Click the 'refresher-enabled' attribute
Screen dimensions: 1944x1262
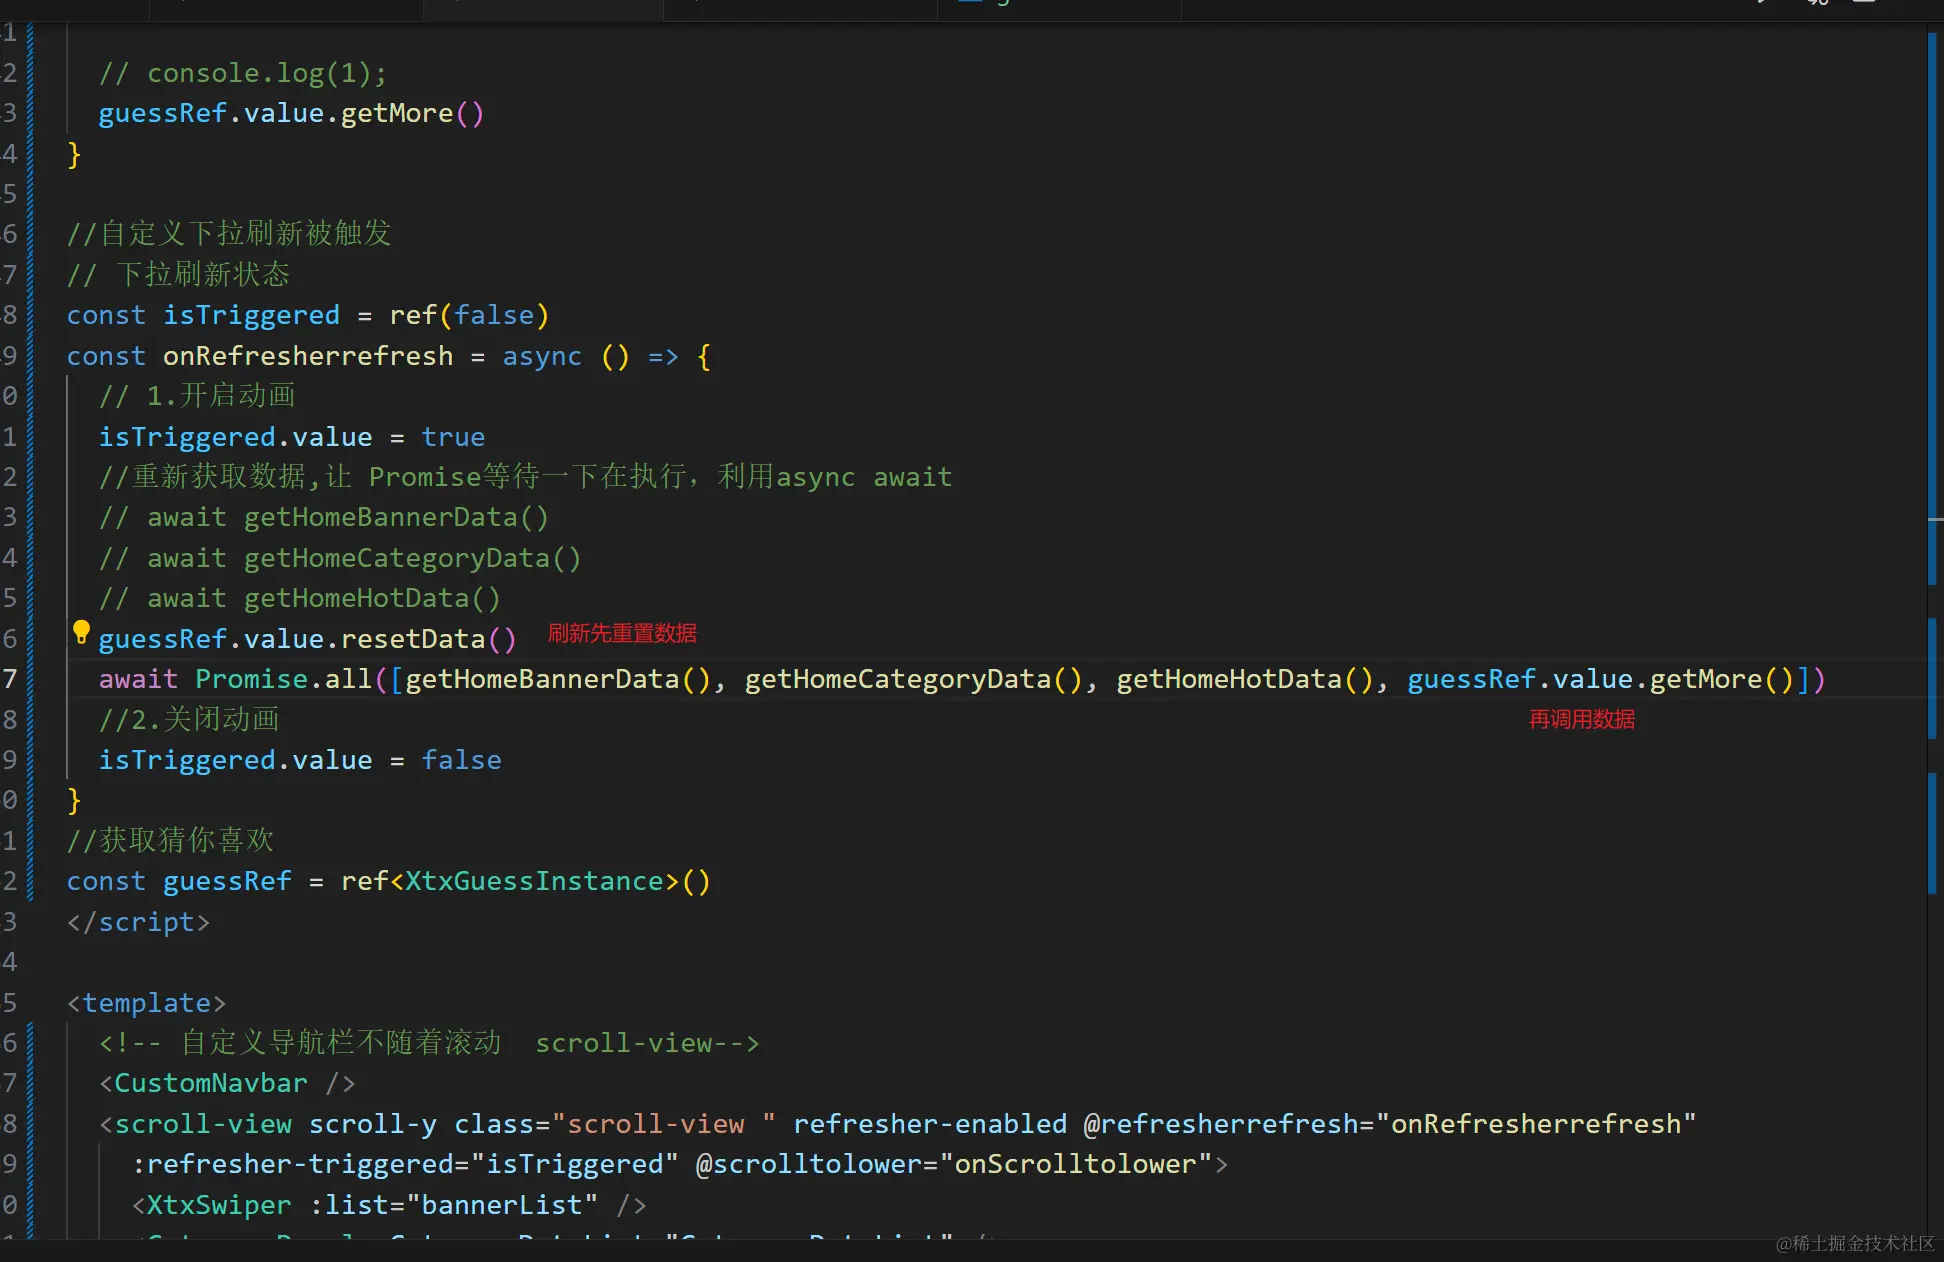(x=930, y=1125)
